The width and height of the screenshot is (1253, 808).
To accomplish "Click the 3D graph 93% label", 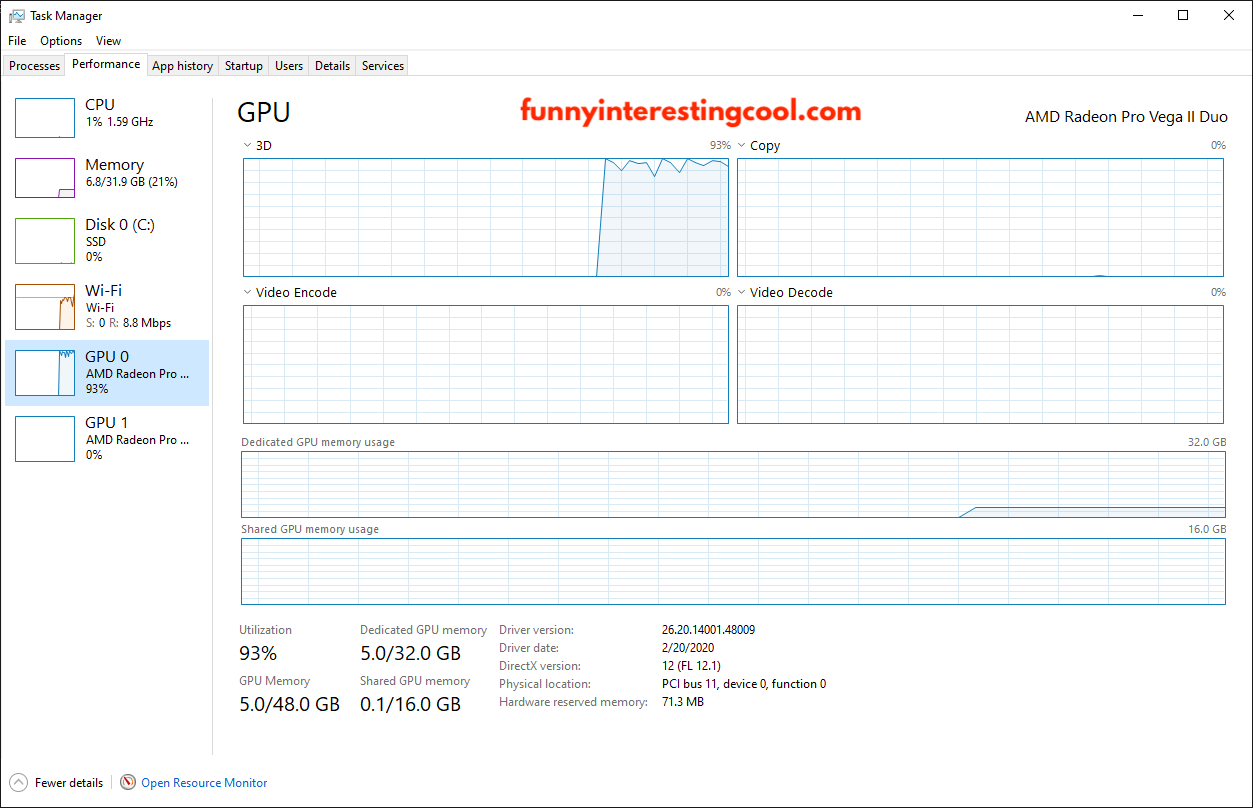I will pos(720,146).
